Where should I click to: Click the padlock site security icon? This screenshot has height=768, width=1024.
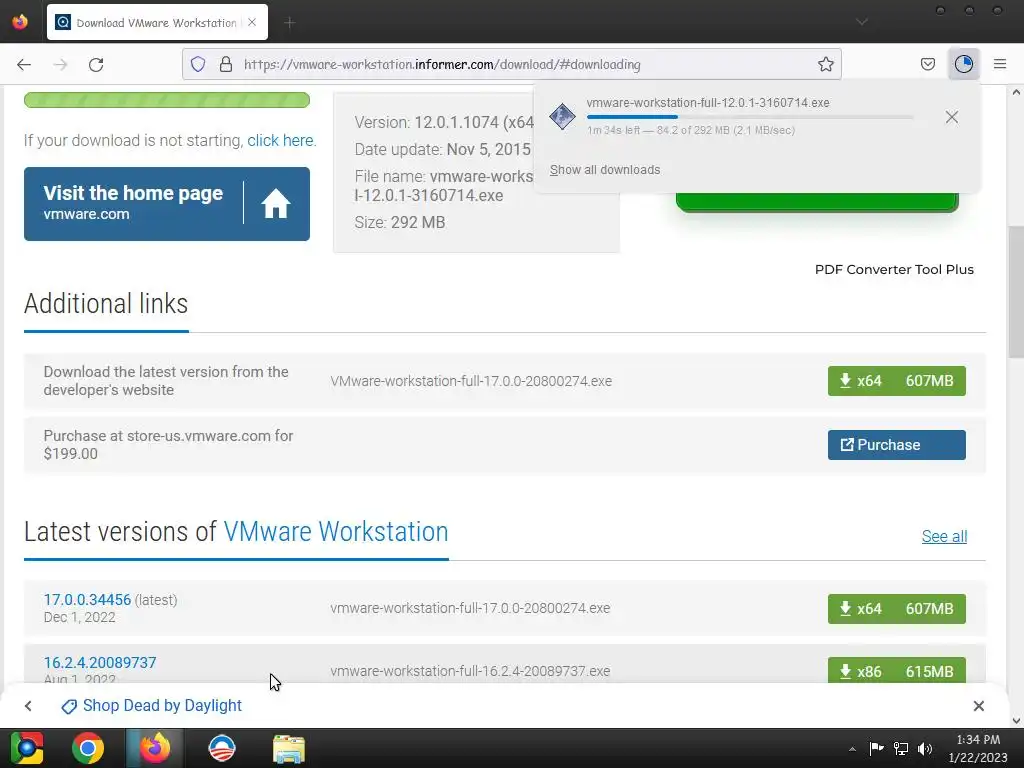(226, 64)
